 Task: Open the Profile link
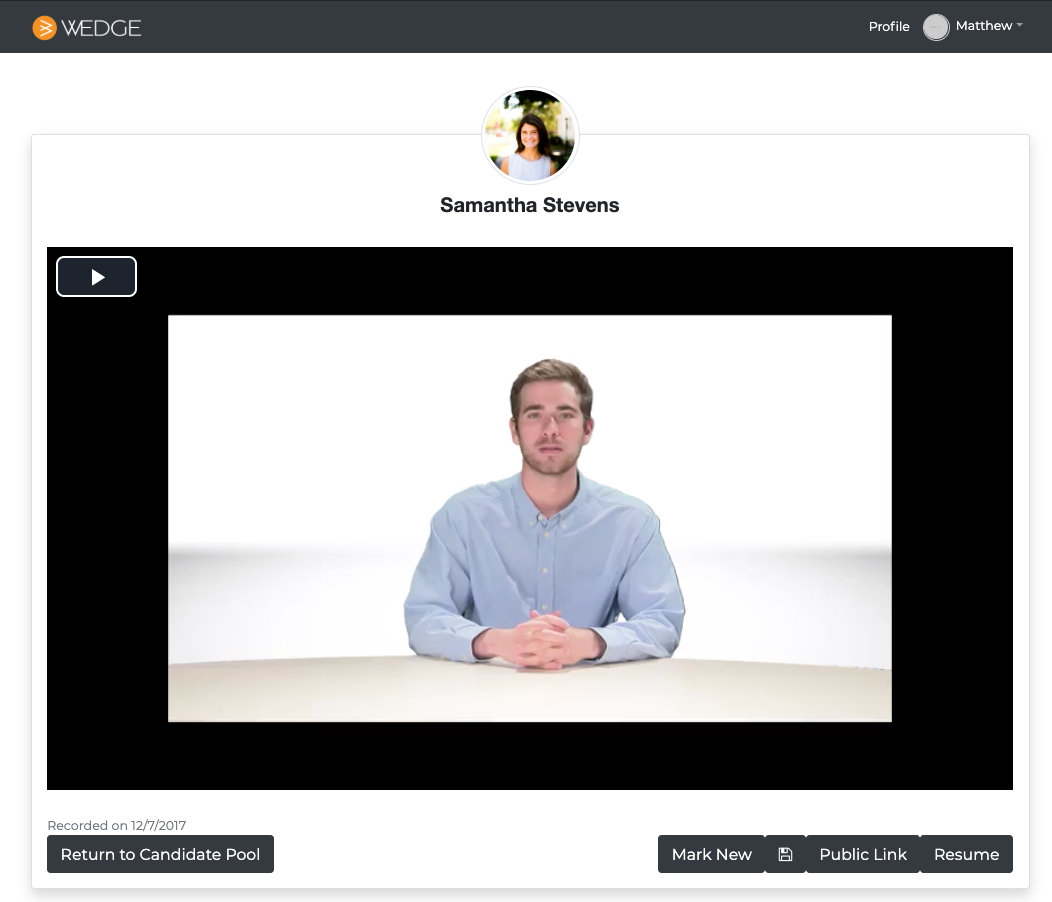tap(889, 27)
